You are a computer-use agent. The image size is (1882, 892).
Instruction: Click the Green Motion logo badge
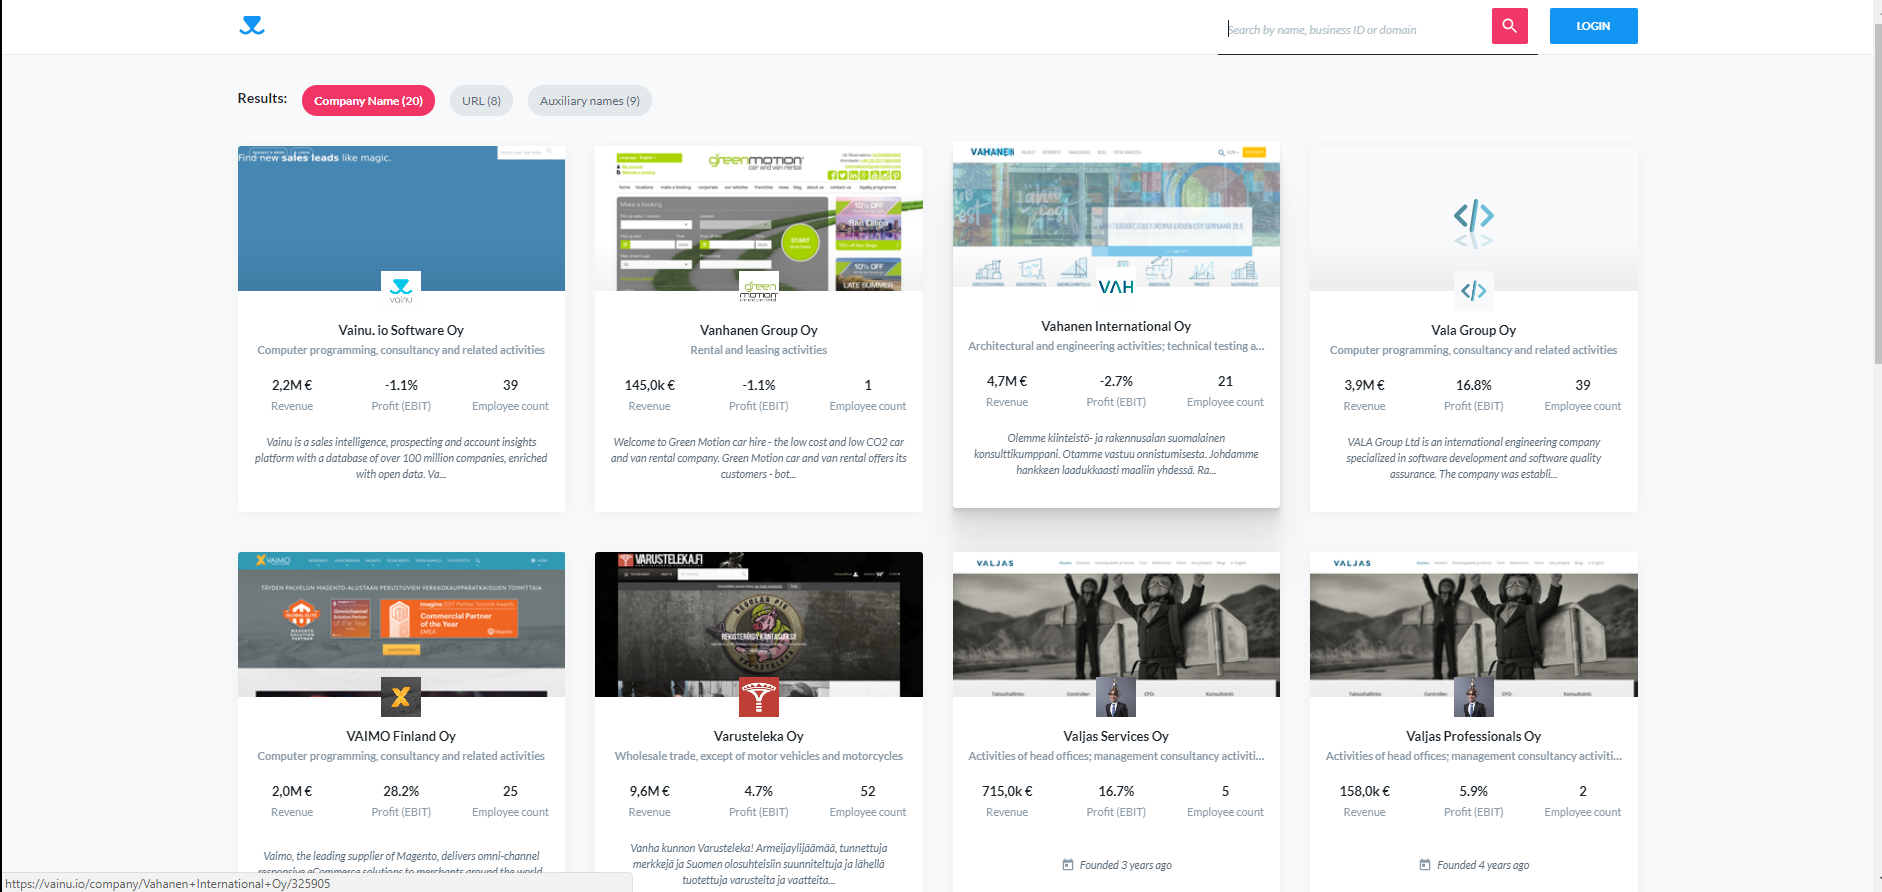pos(758,289)
